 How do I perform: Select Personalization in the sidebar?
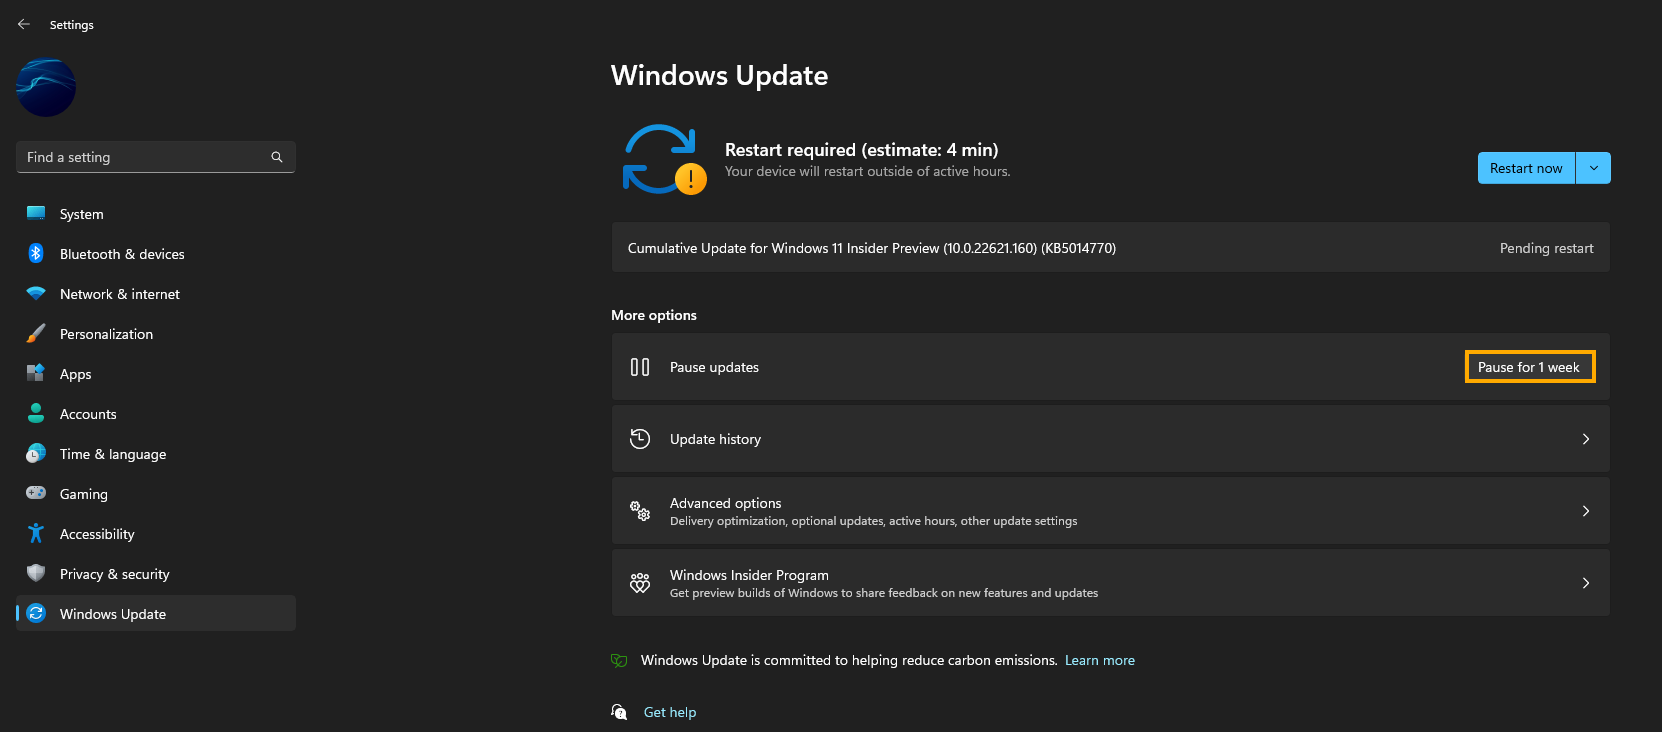pyautogui.click(x=156, y=334)
